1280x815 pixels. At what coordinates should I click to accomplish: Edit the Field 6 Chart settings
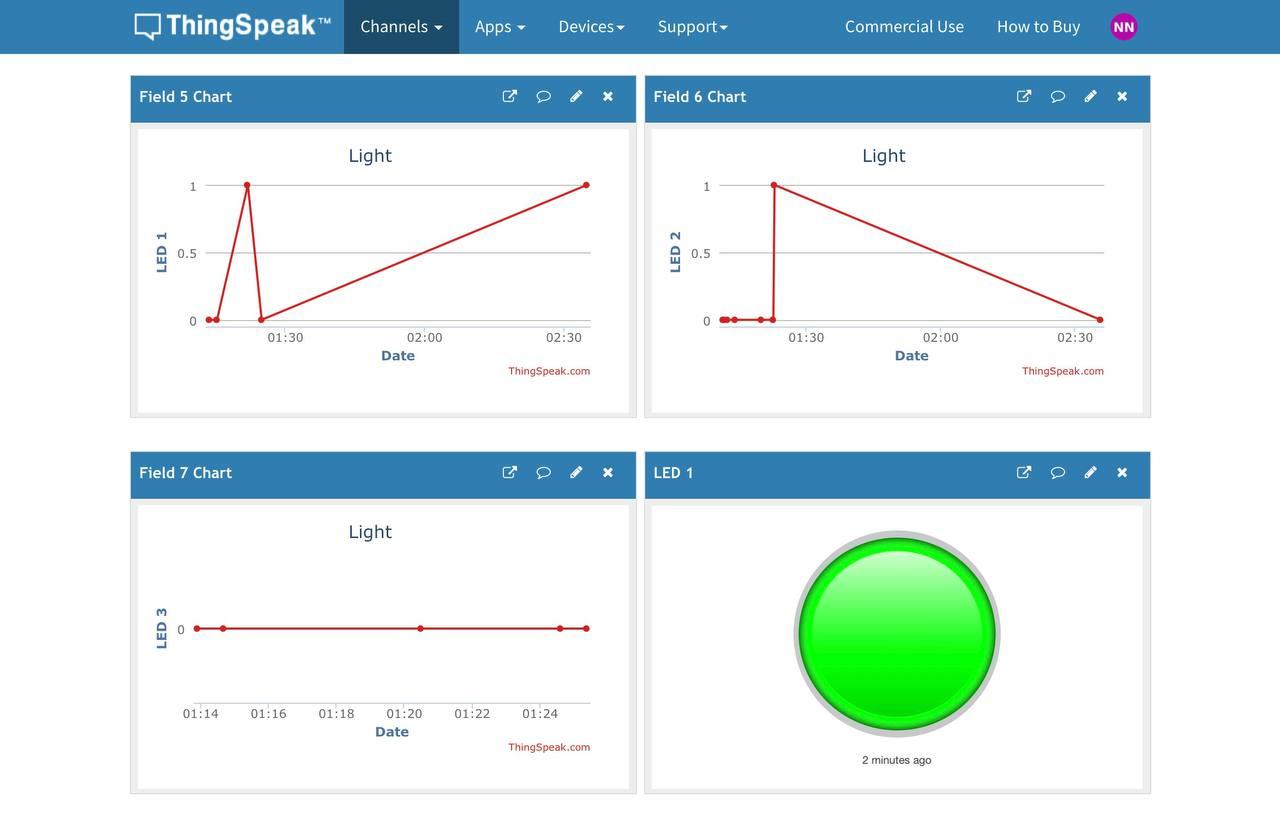point(1090,96)
